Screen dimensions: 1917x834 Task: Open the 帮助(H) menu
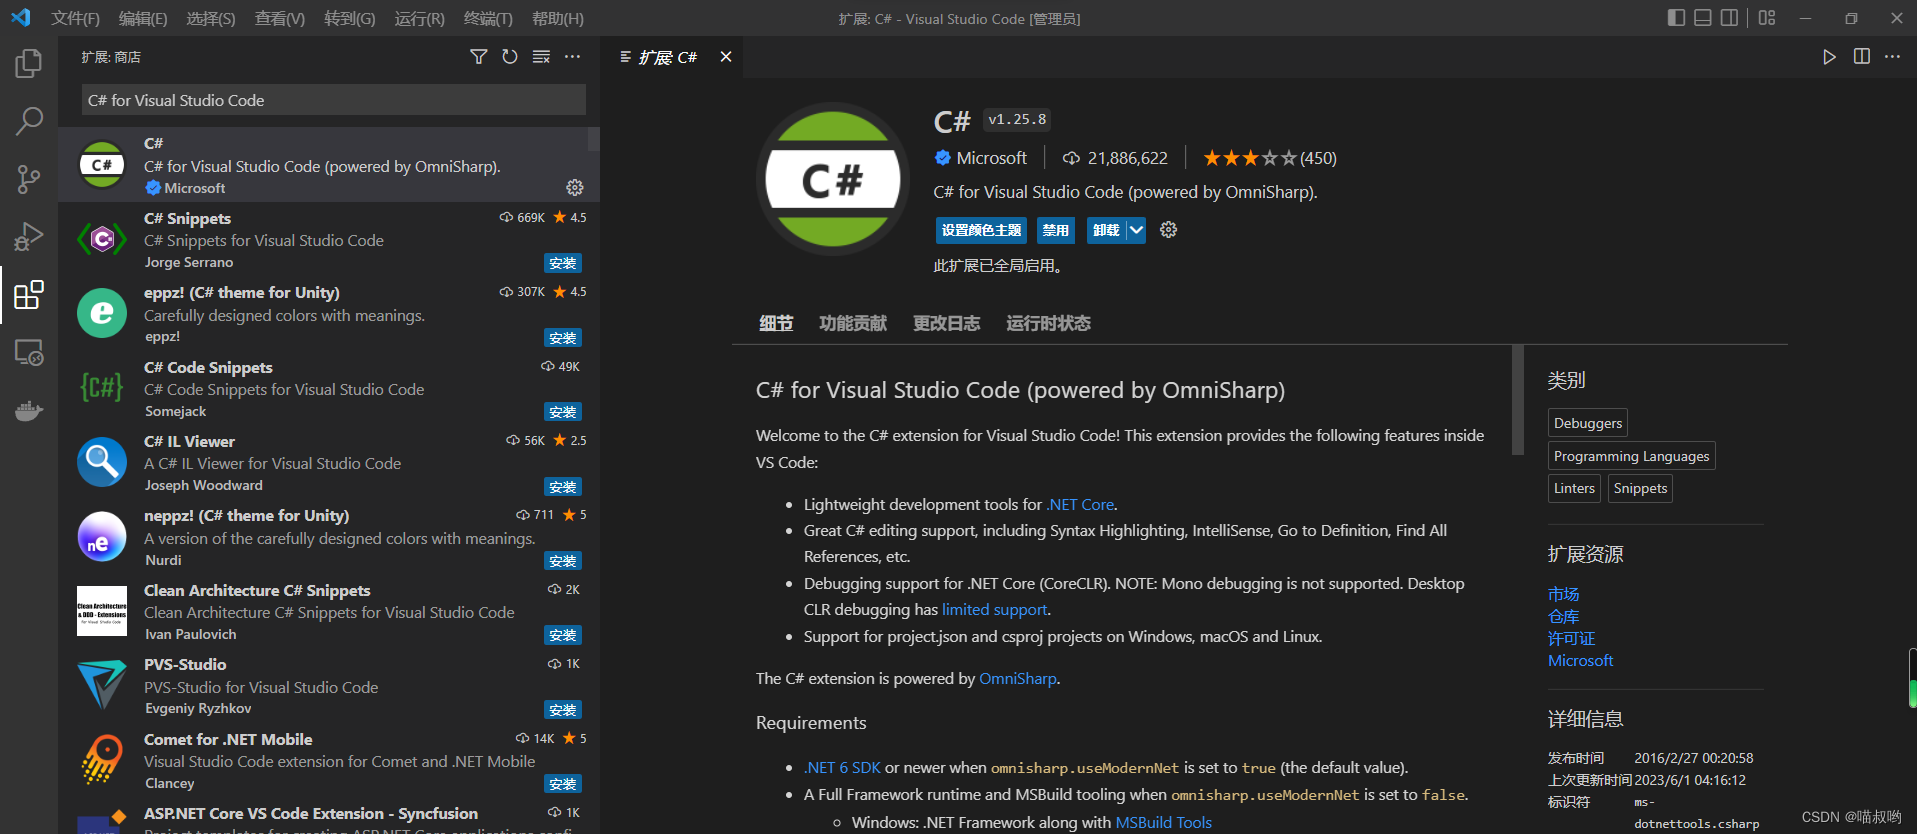[x=558, y=18]
